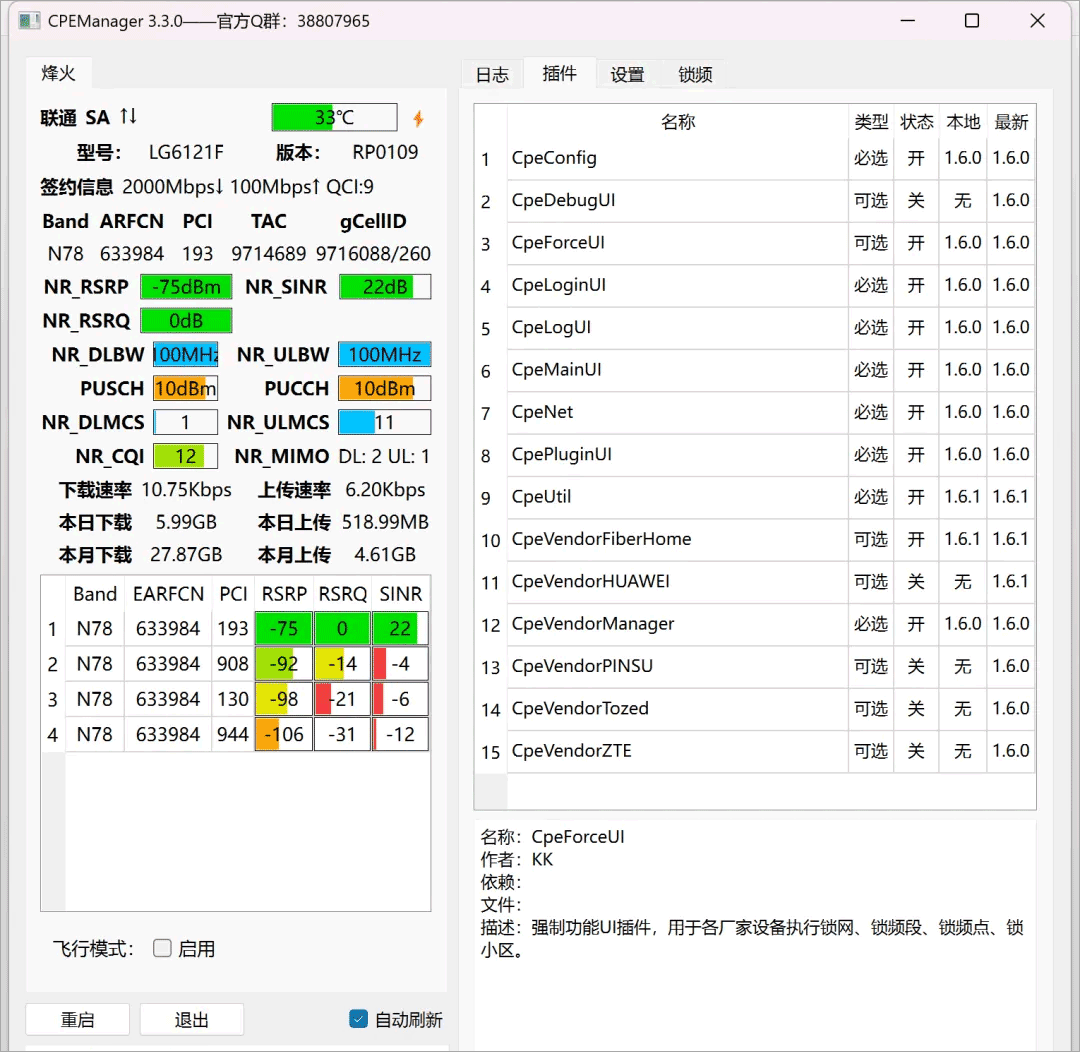Click the 本月下载 value 27.87GB

[x=186, y=555]
